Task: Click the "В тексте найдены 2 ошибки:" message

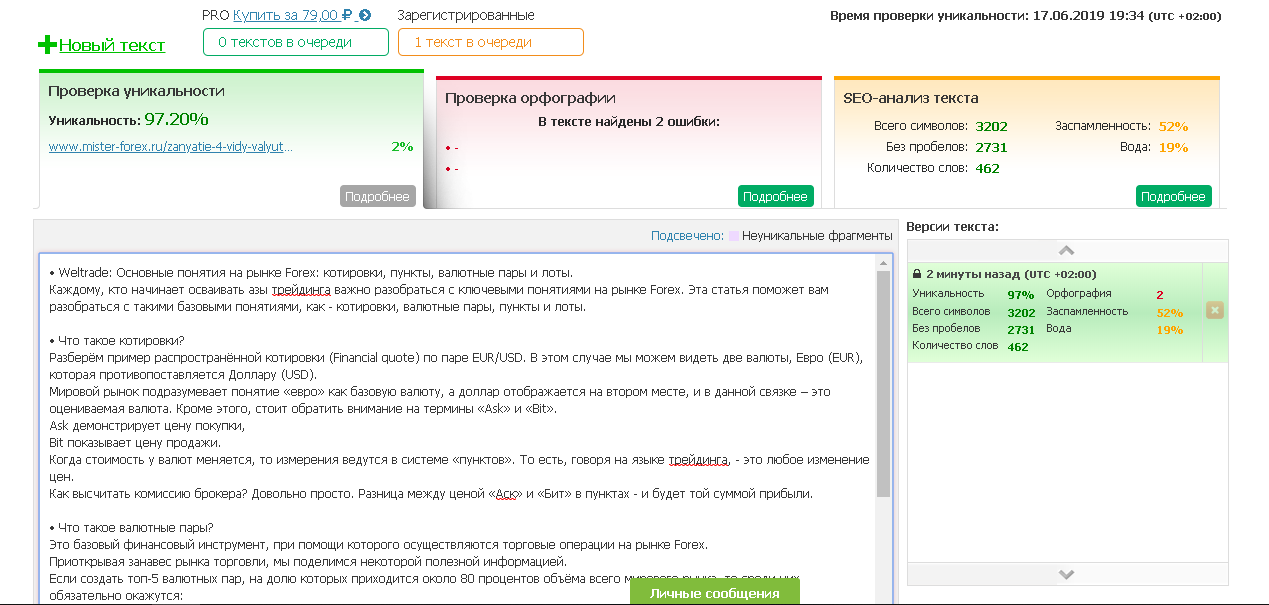Action: (x=629, y=122)
